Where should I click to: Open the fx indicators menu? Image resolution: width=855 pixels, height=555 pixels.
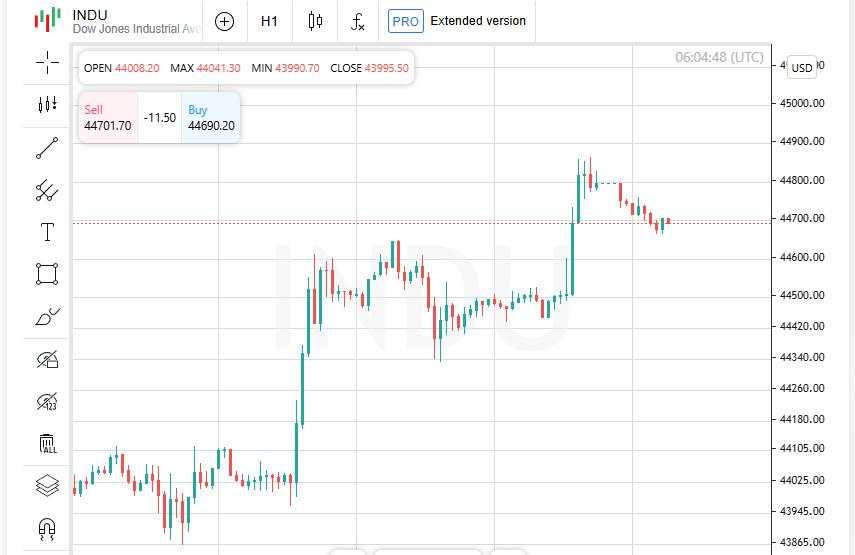(358, 21)
